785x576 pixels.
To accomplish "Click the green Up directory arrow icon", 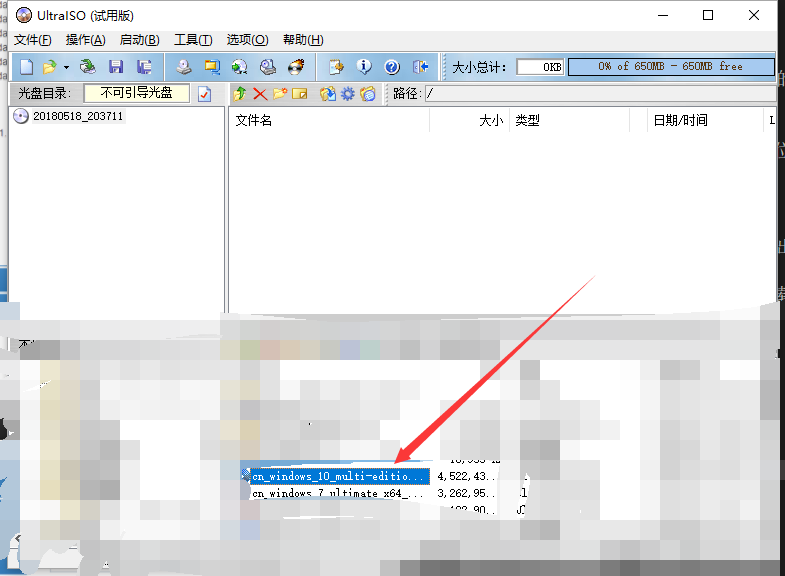I will pyautogui.click(x=240, y=94).
